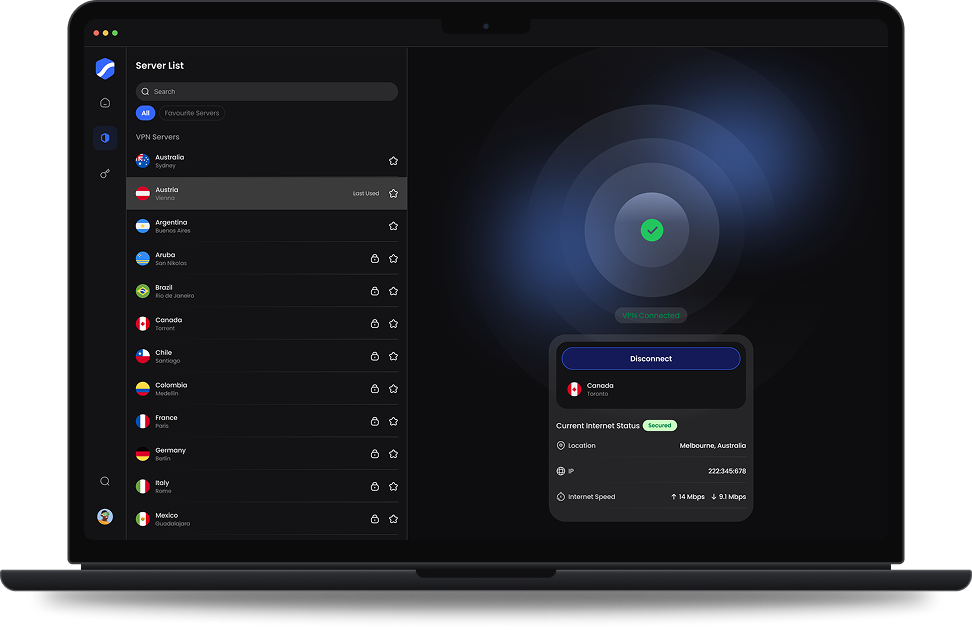
Task: Focus the server Search field
Action: click(x=267, y=92)
